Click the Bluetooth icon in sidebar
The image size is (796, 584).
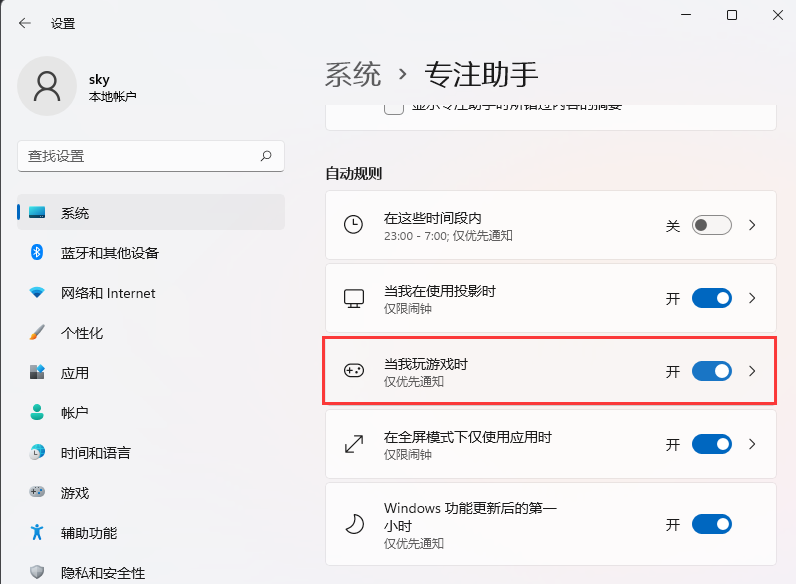coord(37,253)
